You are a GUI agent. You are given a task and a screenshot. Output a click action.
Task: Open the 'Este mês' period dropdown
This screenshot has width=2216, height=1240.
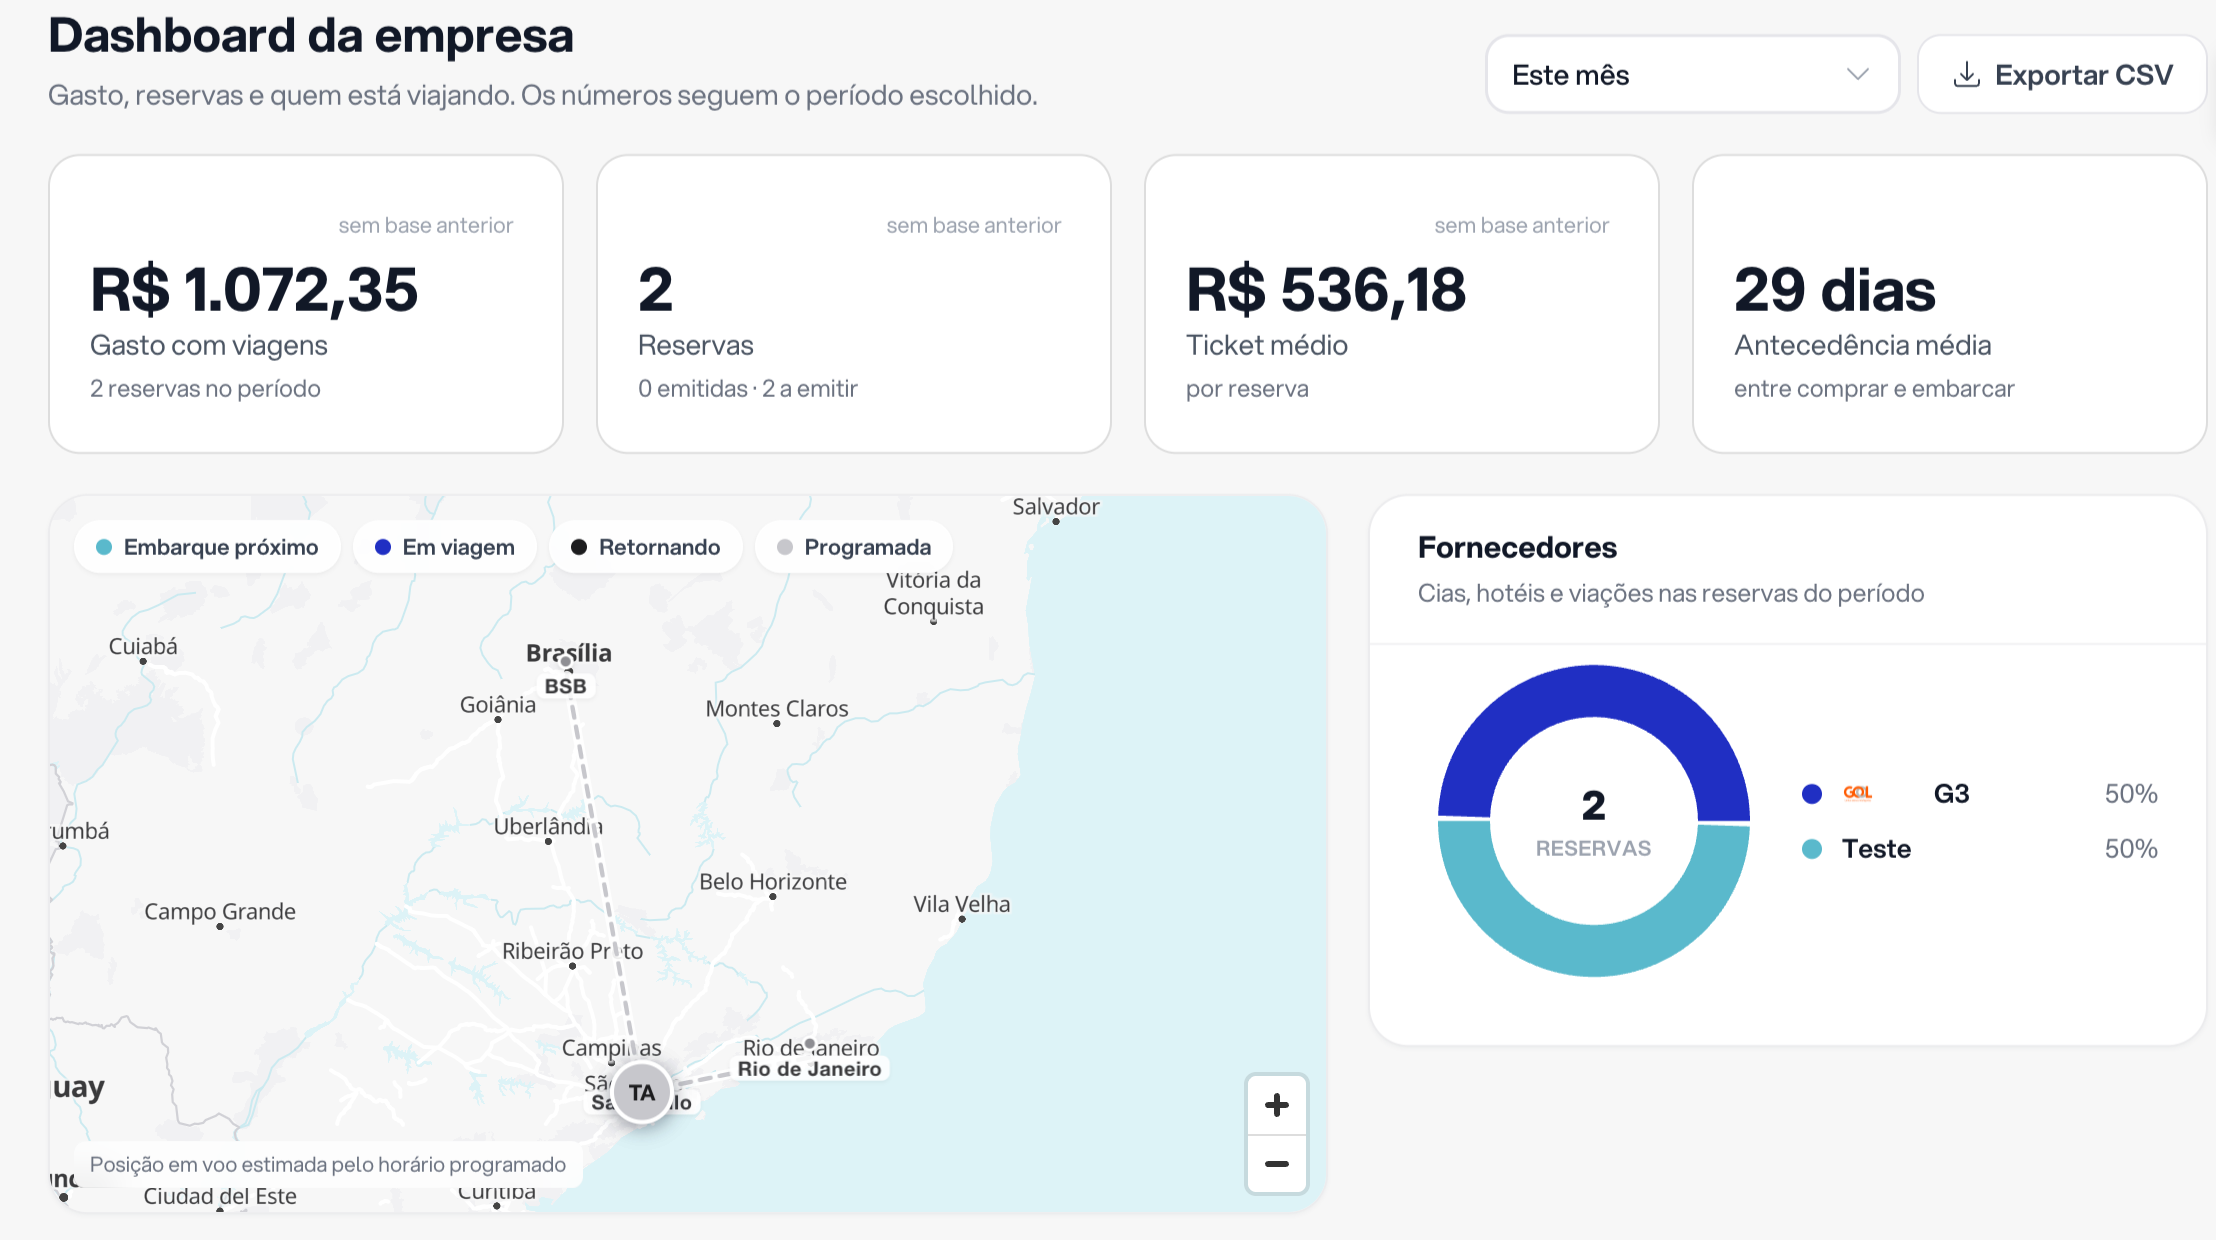point(1692,75)
